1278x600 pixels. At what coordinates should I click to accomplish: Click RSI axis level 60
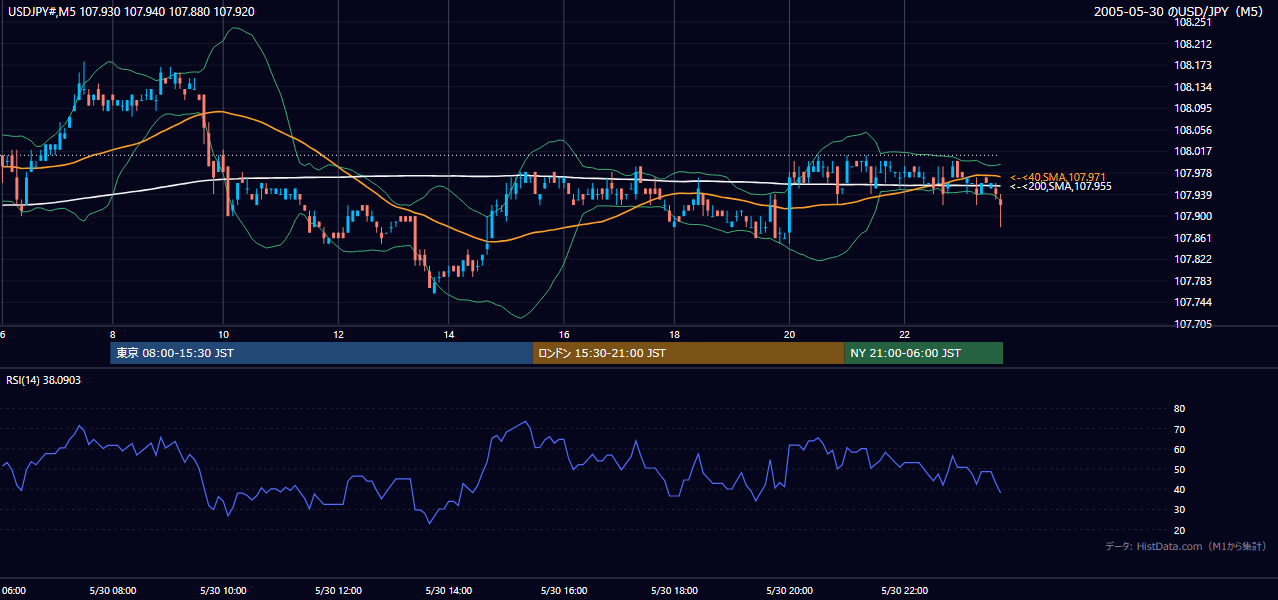coord(1180,449)
